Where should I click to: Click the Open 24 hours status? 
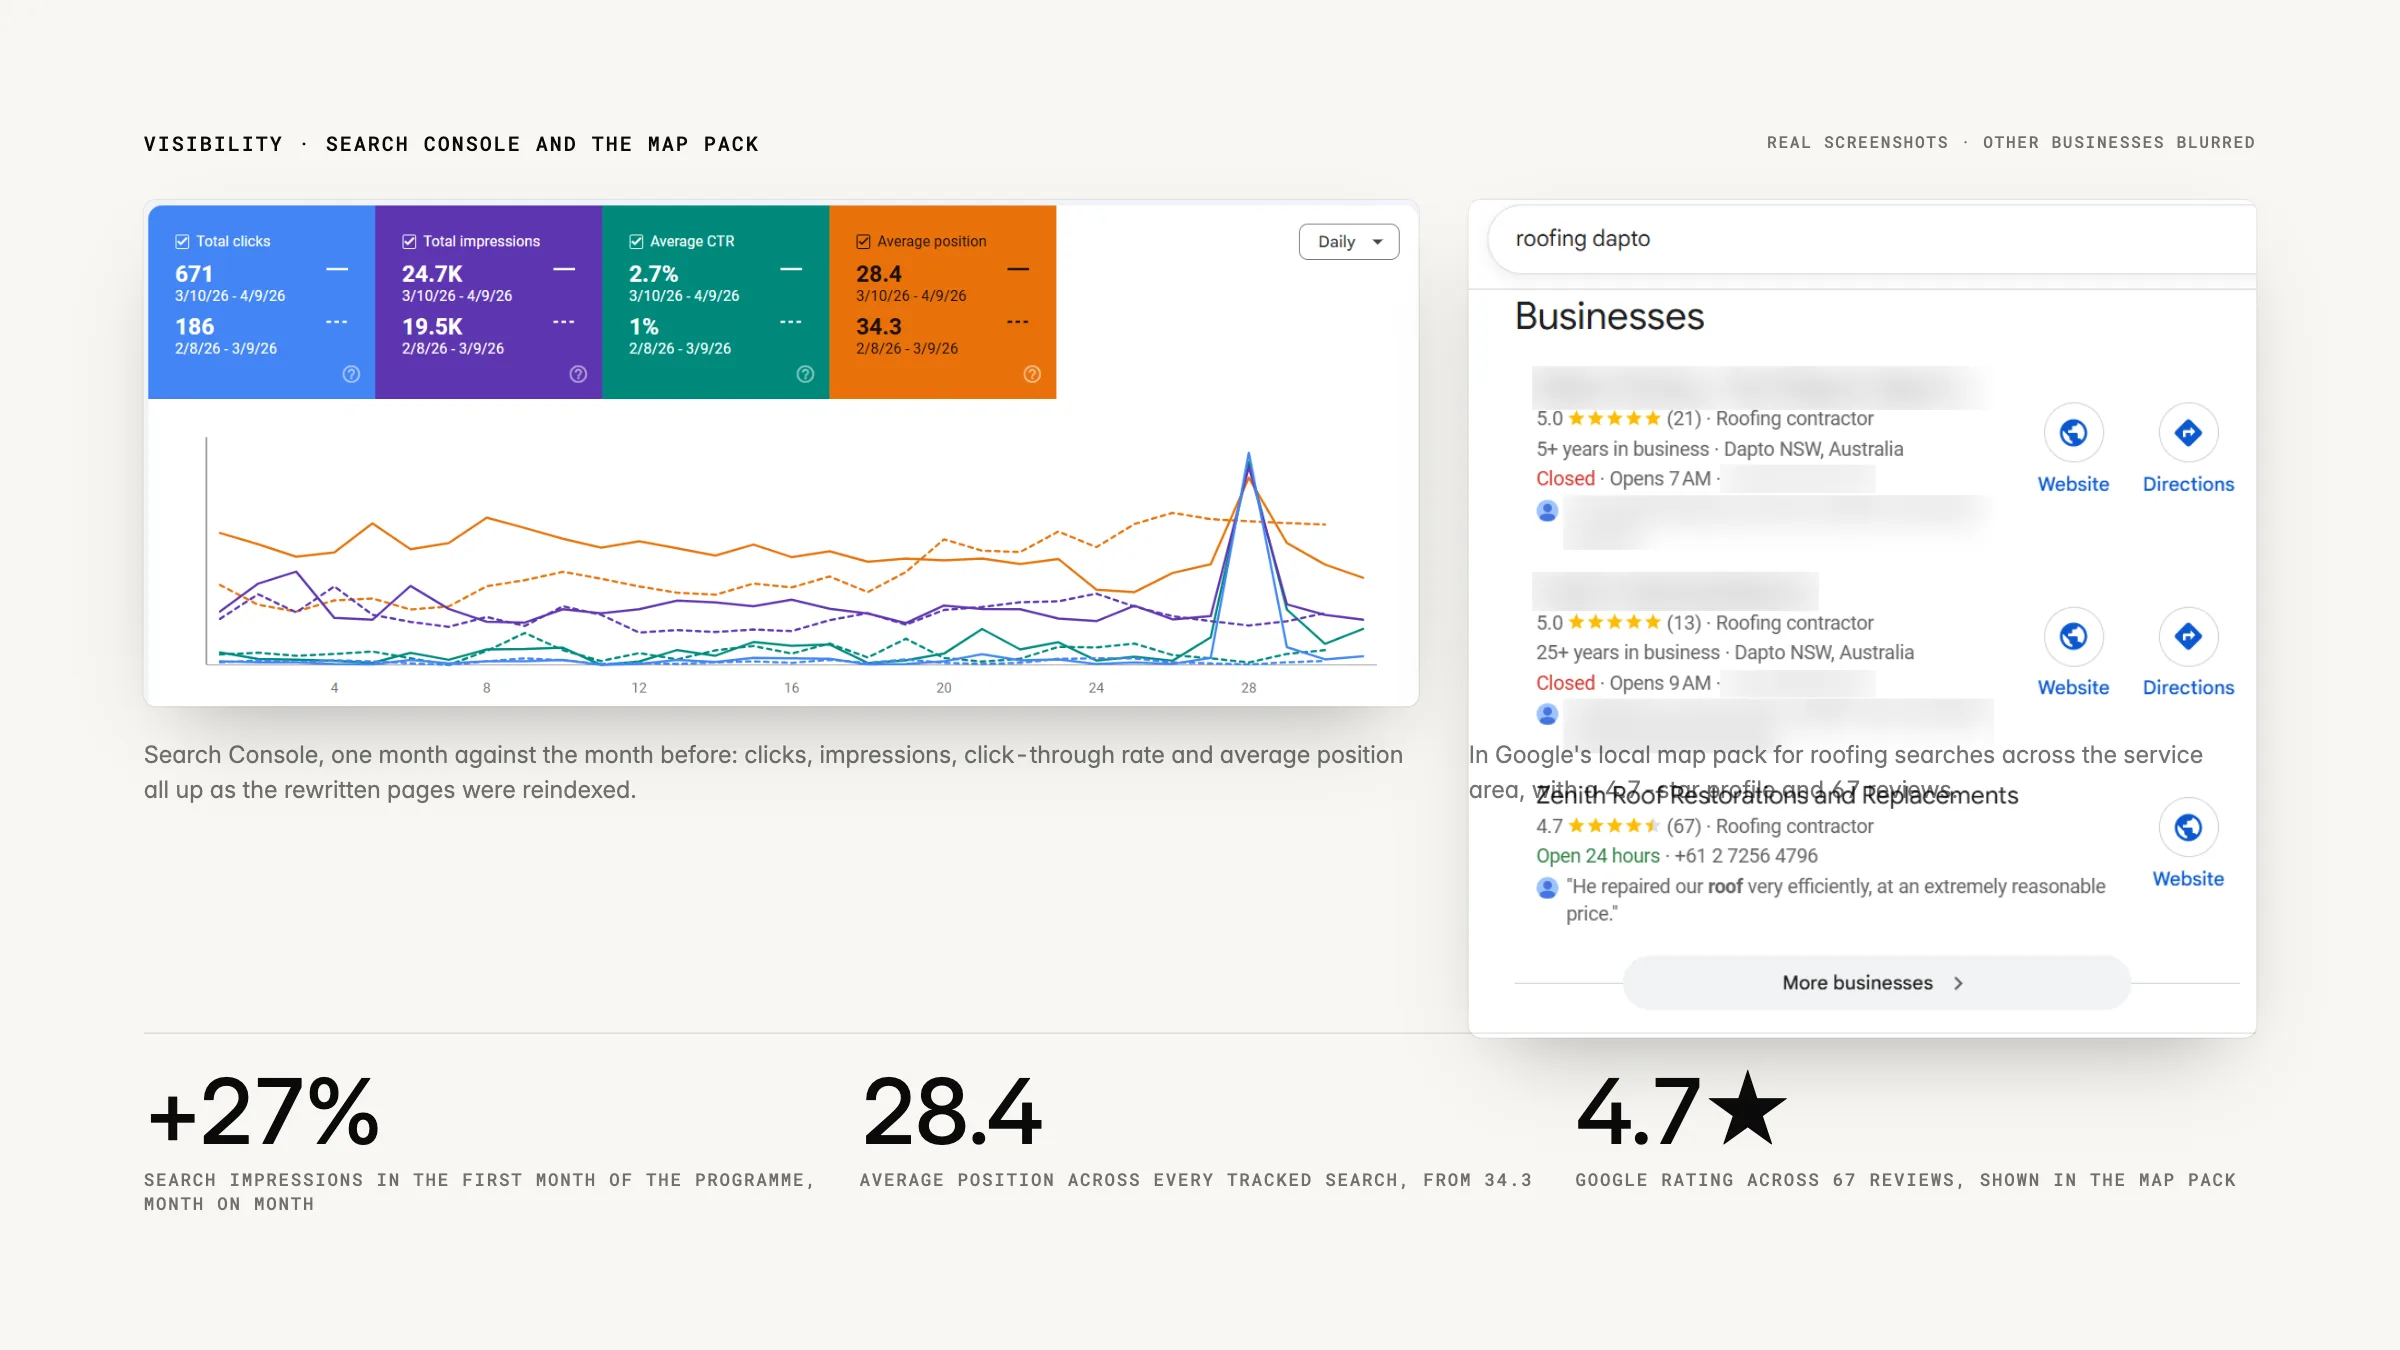1598,856
